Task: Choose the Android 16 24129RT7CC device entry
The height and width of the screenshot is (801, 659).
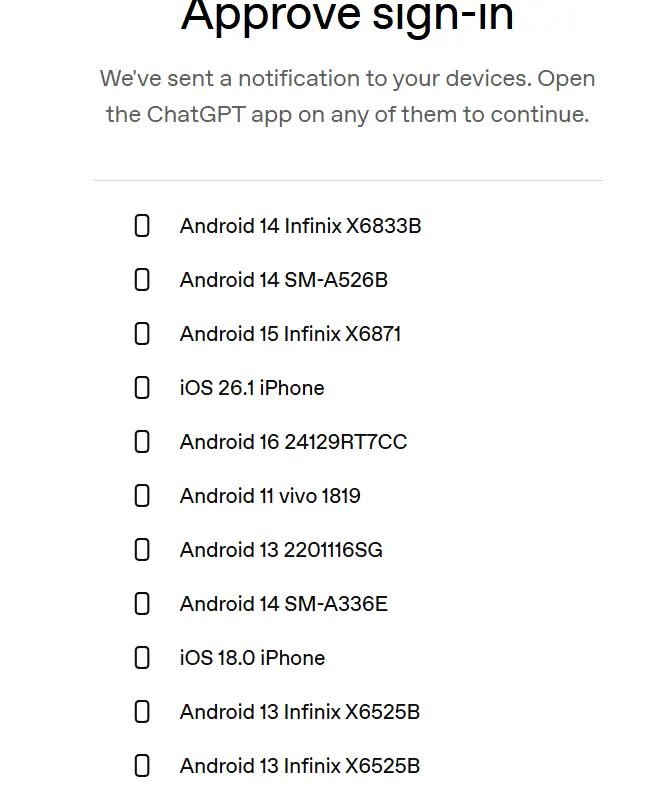Action: click(x=293, y=442)
